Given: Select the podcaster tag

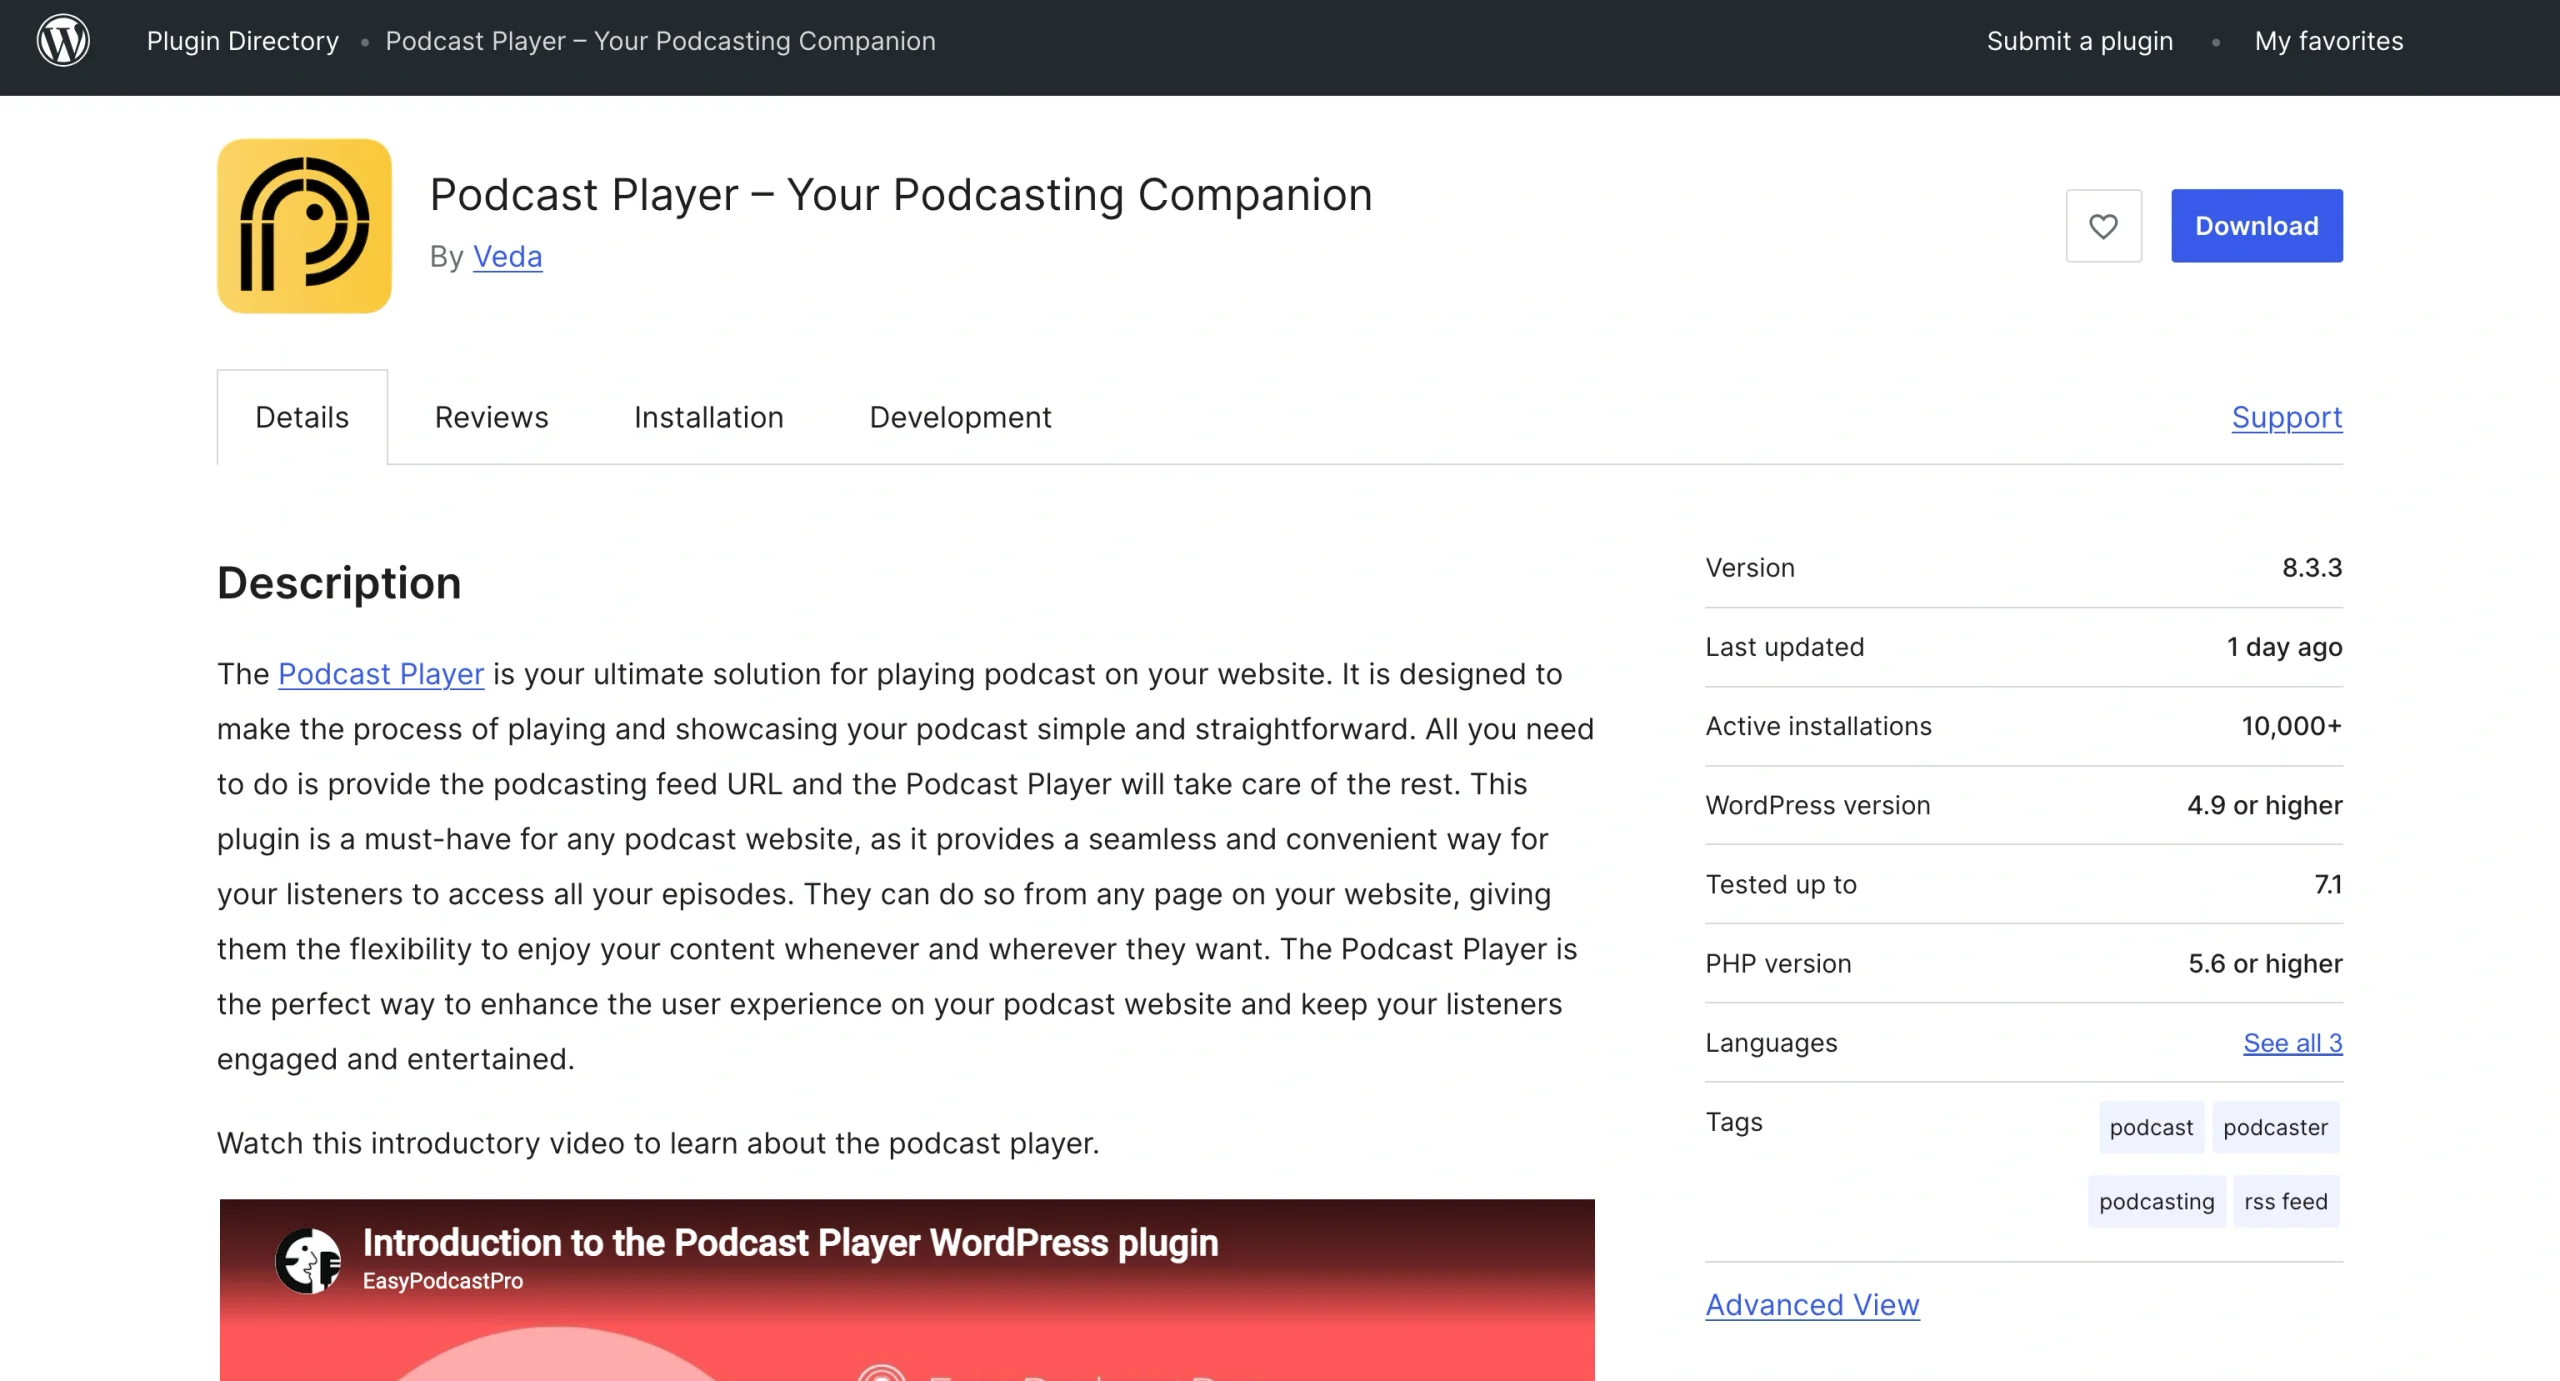Looking at the screenshot, I should click(2276, 1127).
